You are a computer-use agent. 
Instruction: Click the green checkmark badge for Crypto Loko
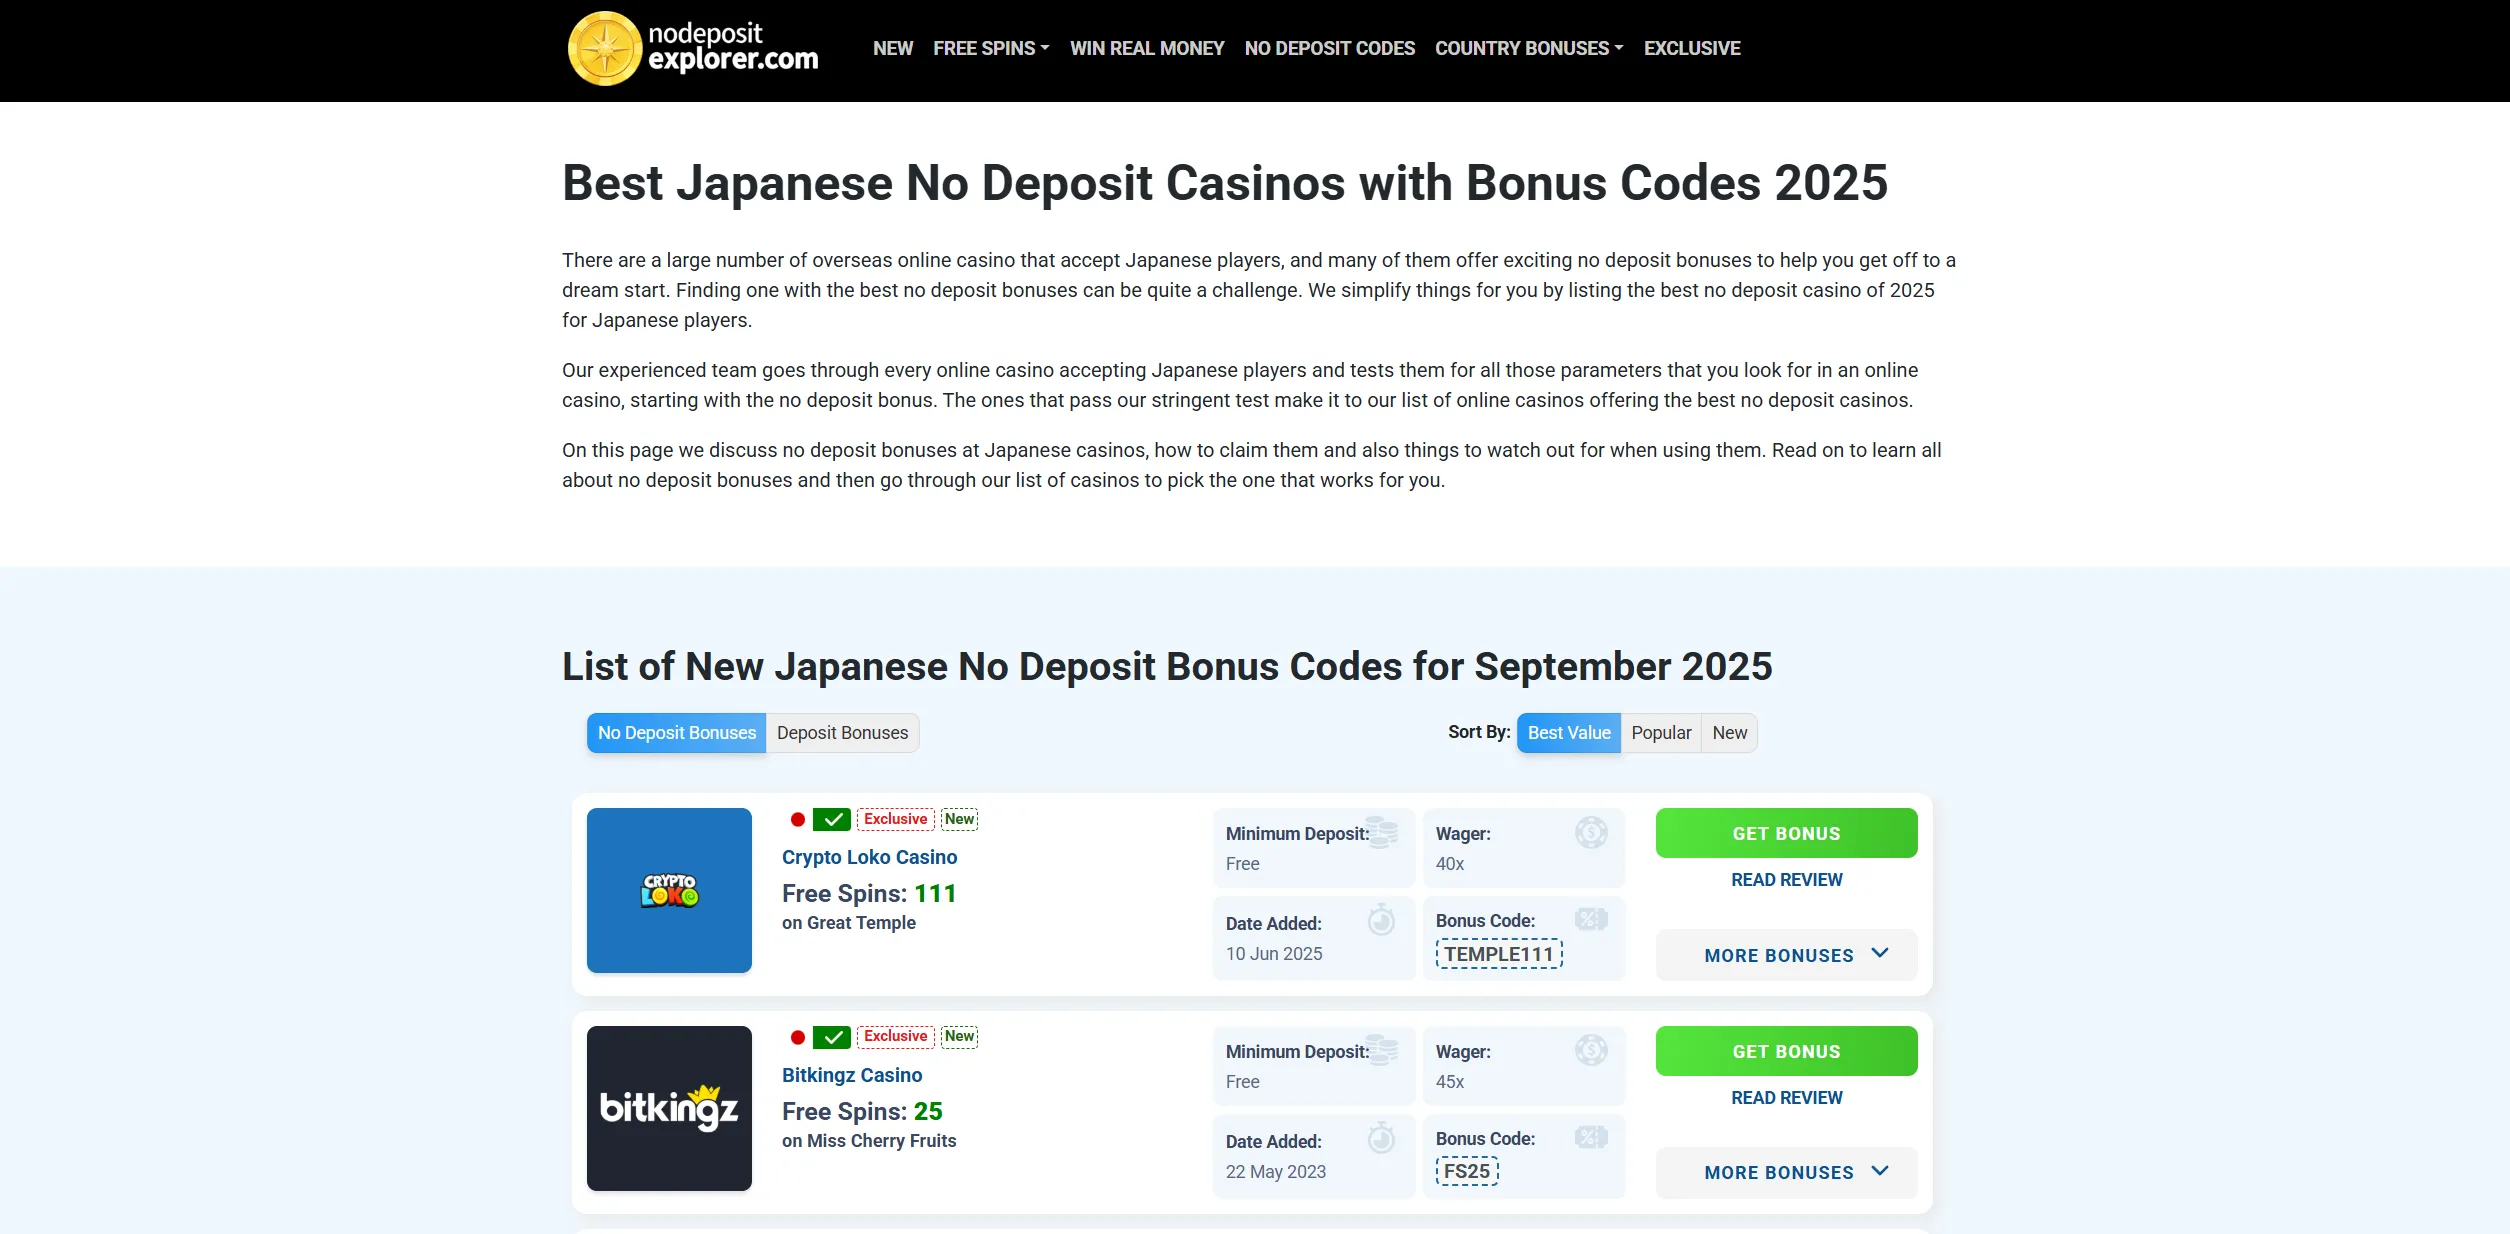[x=831, y=820]
